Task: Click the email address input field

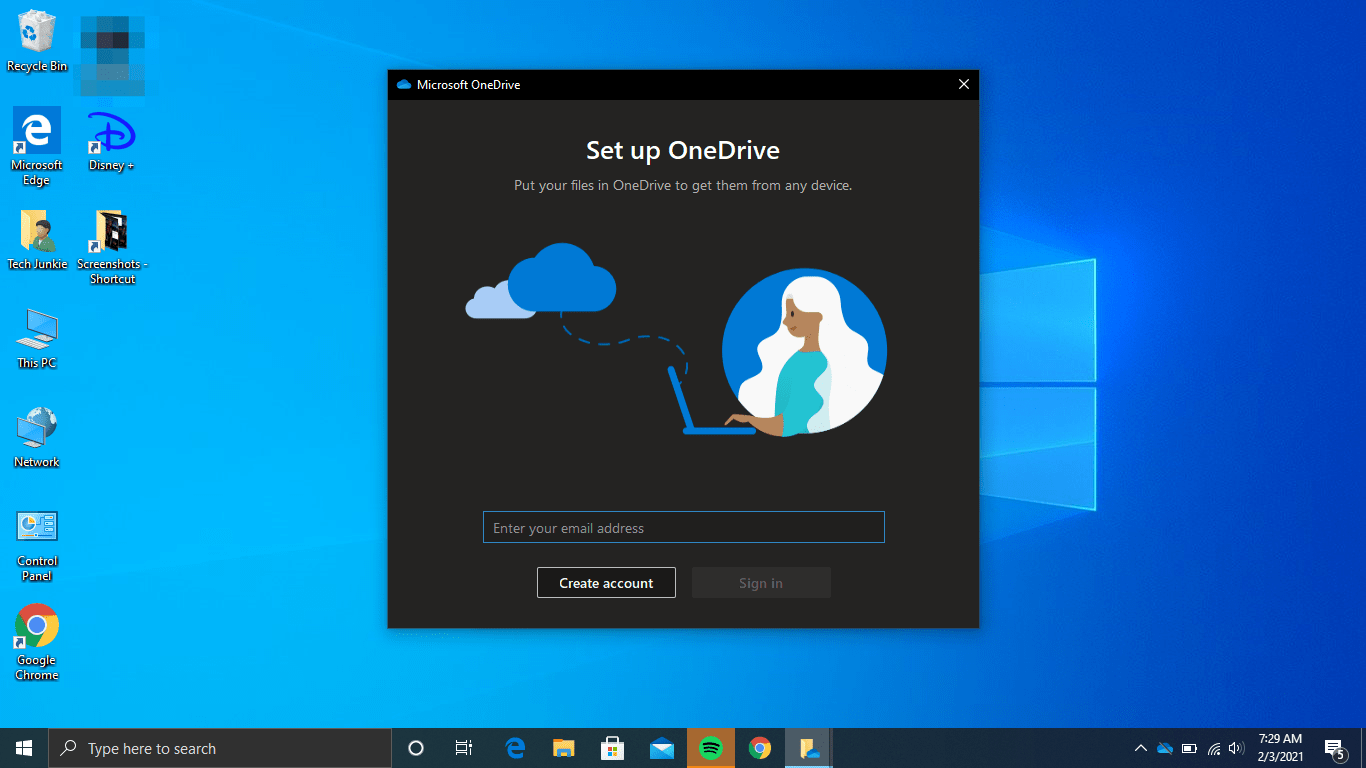Action: 684,528
